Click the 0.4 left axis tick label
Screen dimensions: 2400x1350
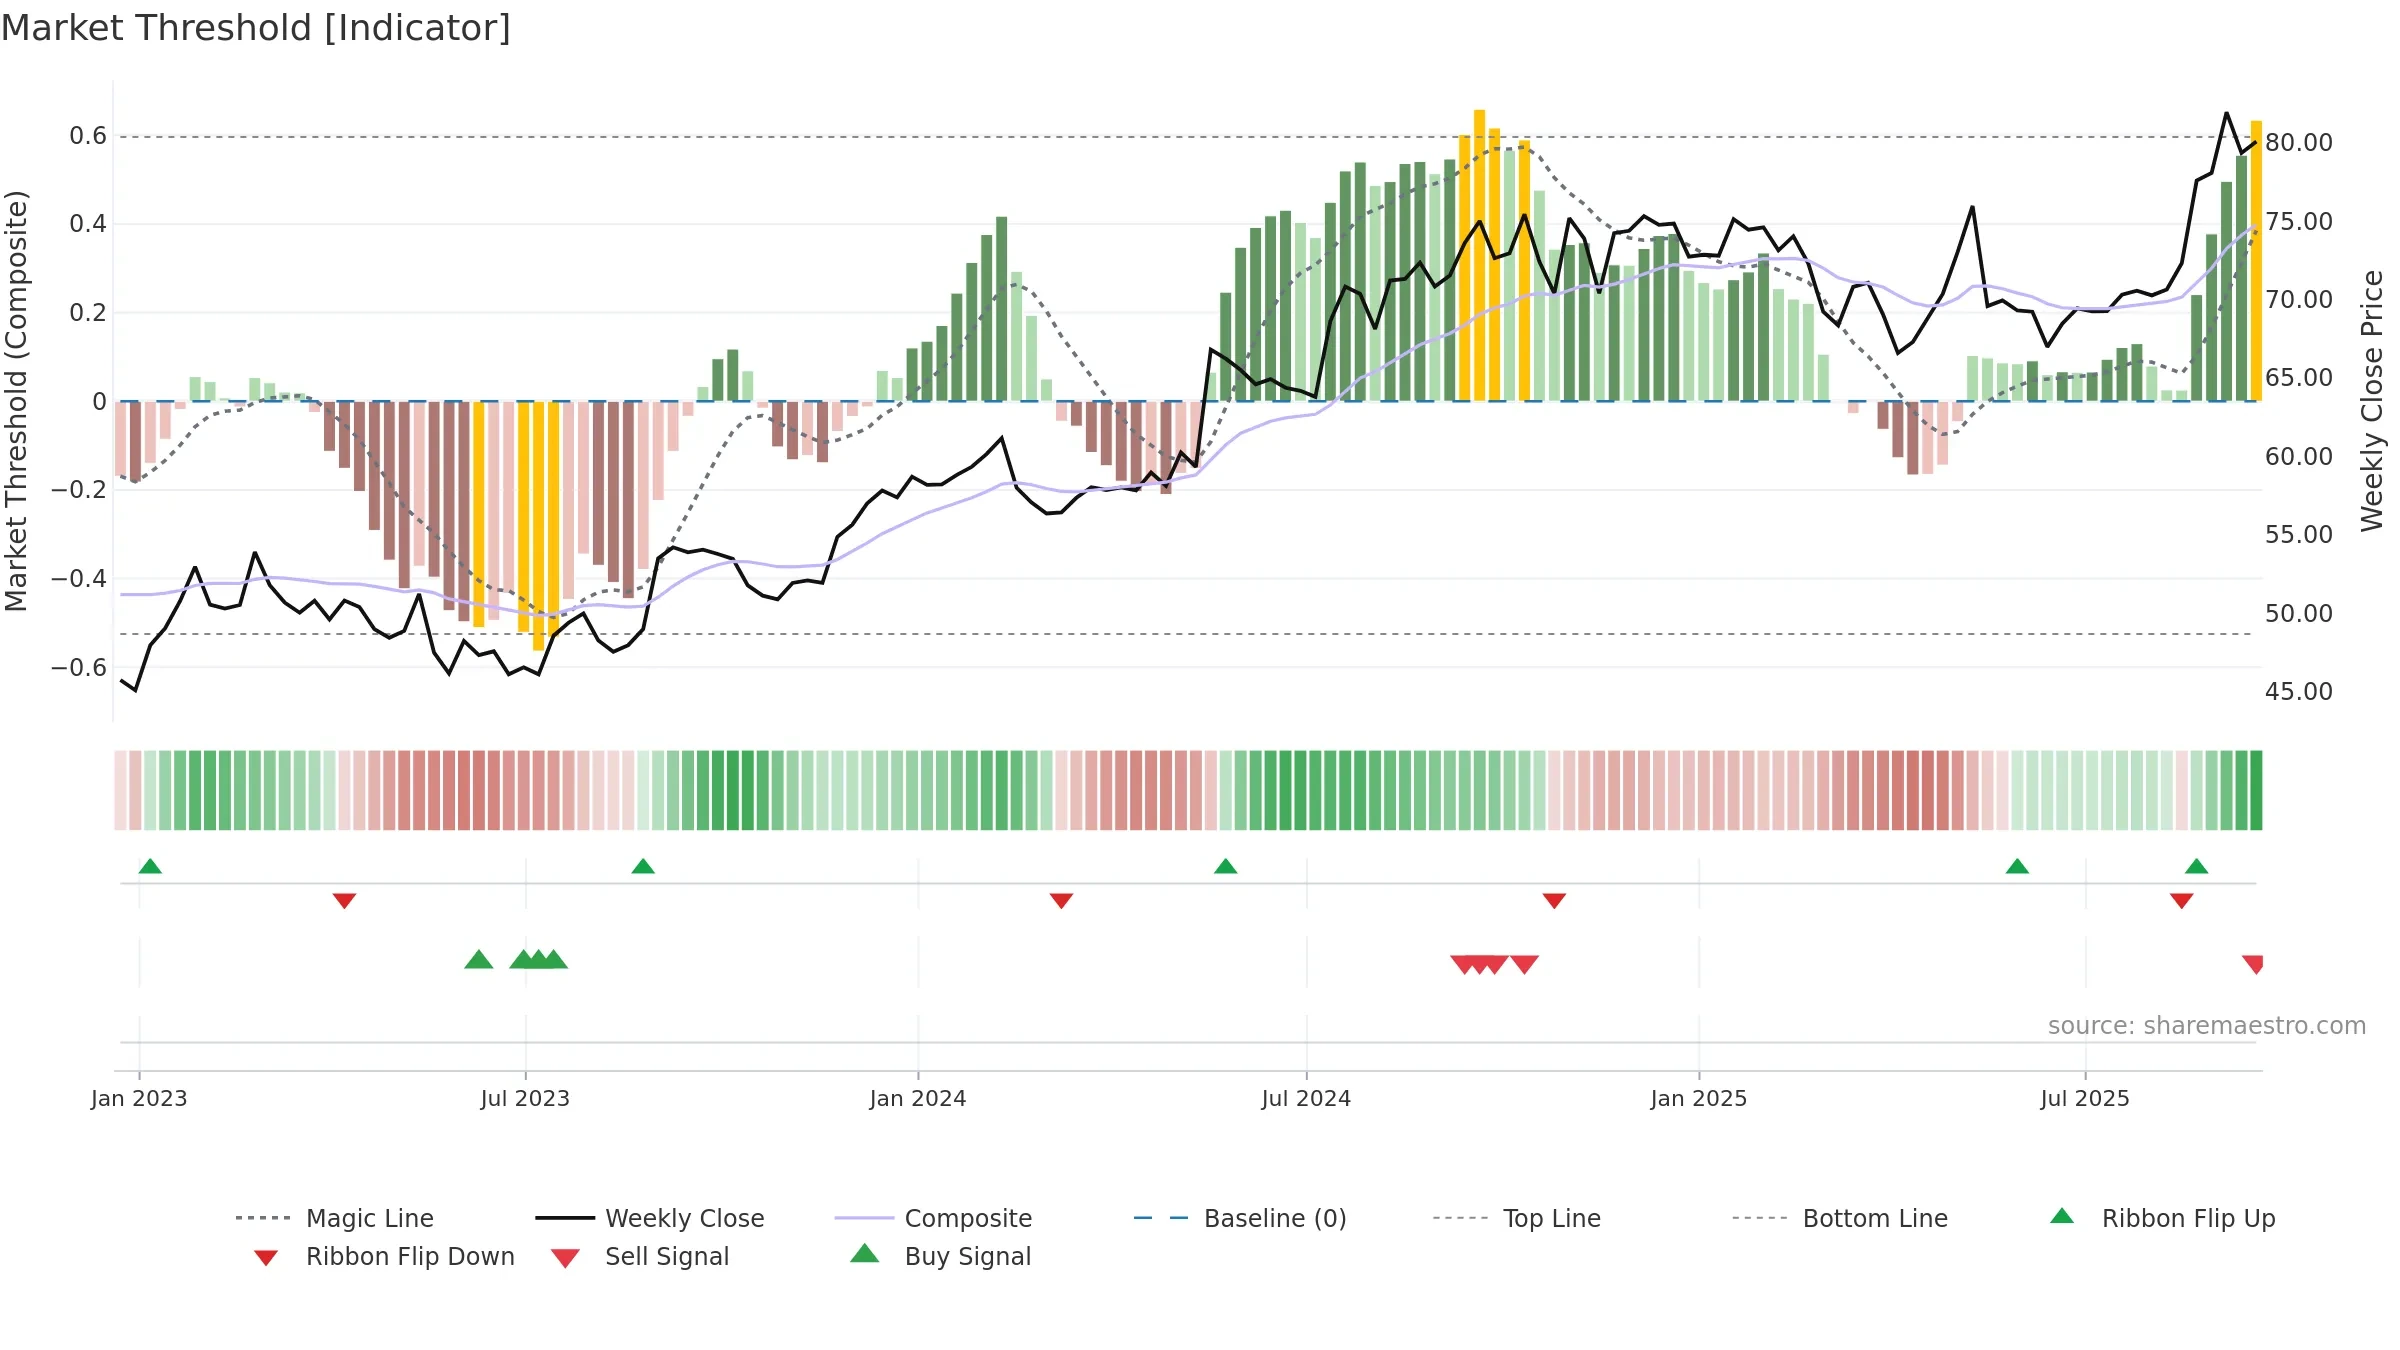[x=88, y=224]
